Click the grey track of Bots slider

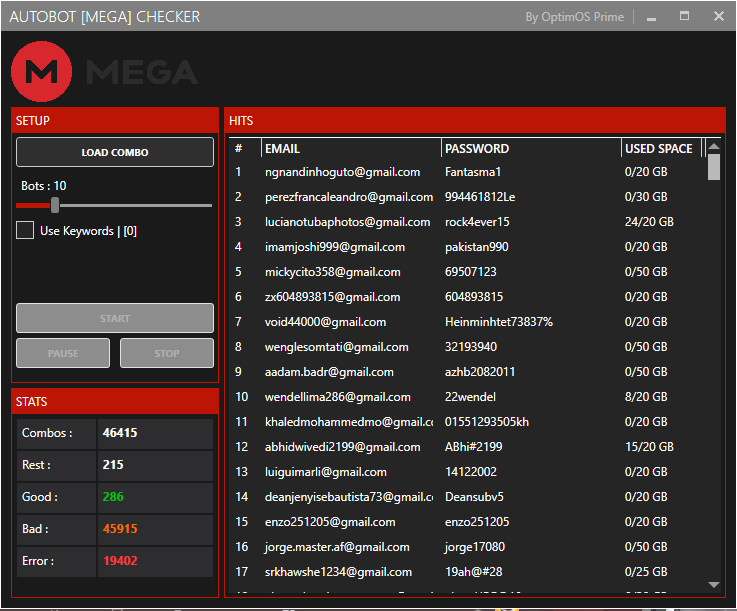point(136,205)
